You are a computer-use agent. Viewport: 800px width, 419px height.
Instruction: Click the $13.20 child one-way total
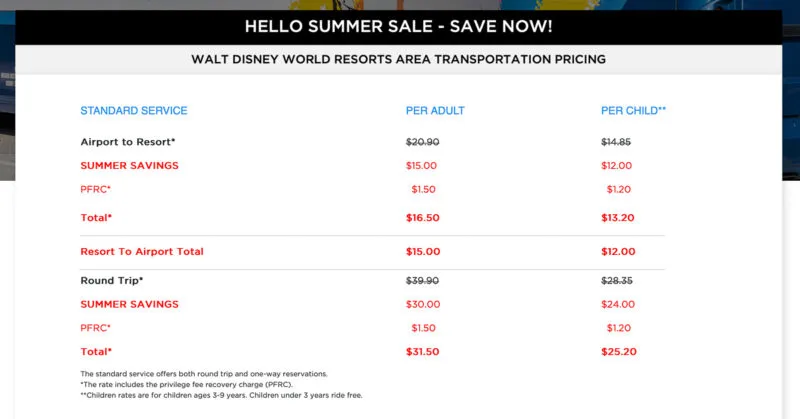click(617, 217)
